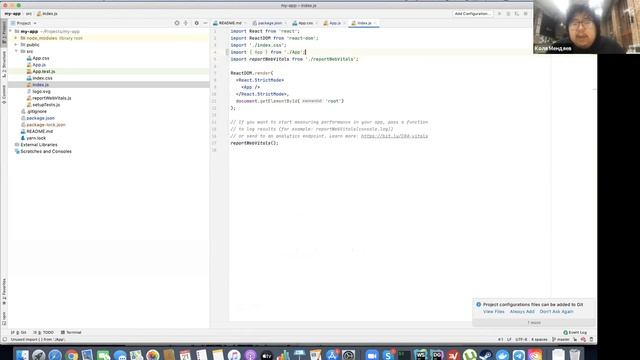Select App.test.js in the project tree
Image resolution: width=640 pixels, height=360 pixels.
[x=44, y=71]
